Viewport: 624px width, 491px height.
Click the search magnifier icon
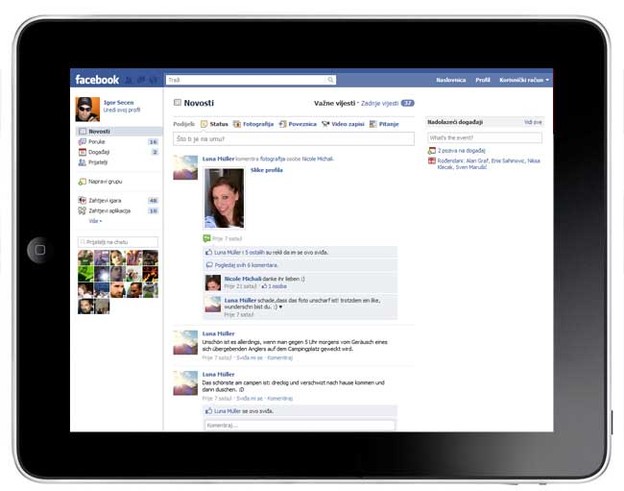[x=331, y=79]
